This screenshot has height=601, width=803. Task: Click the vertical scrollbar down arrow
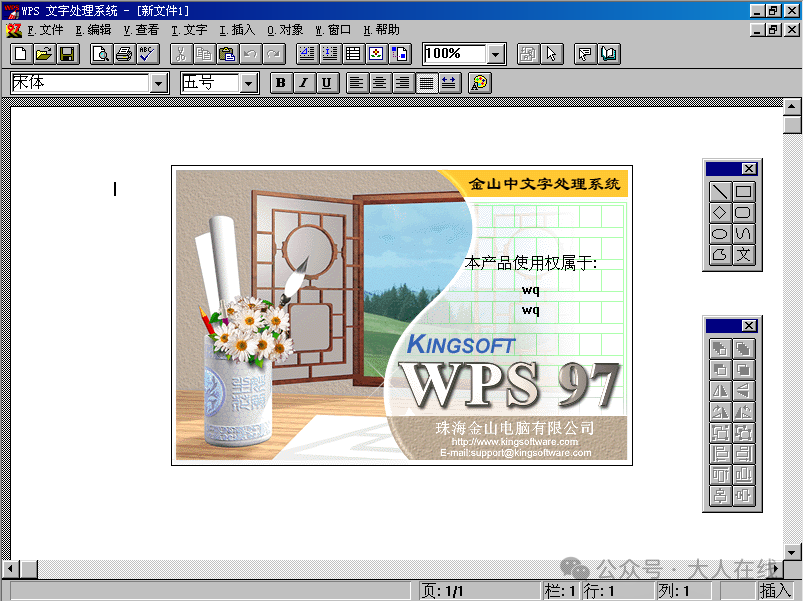tap(792, 552)
